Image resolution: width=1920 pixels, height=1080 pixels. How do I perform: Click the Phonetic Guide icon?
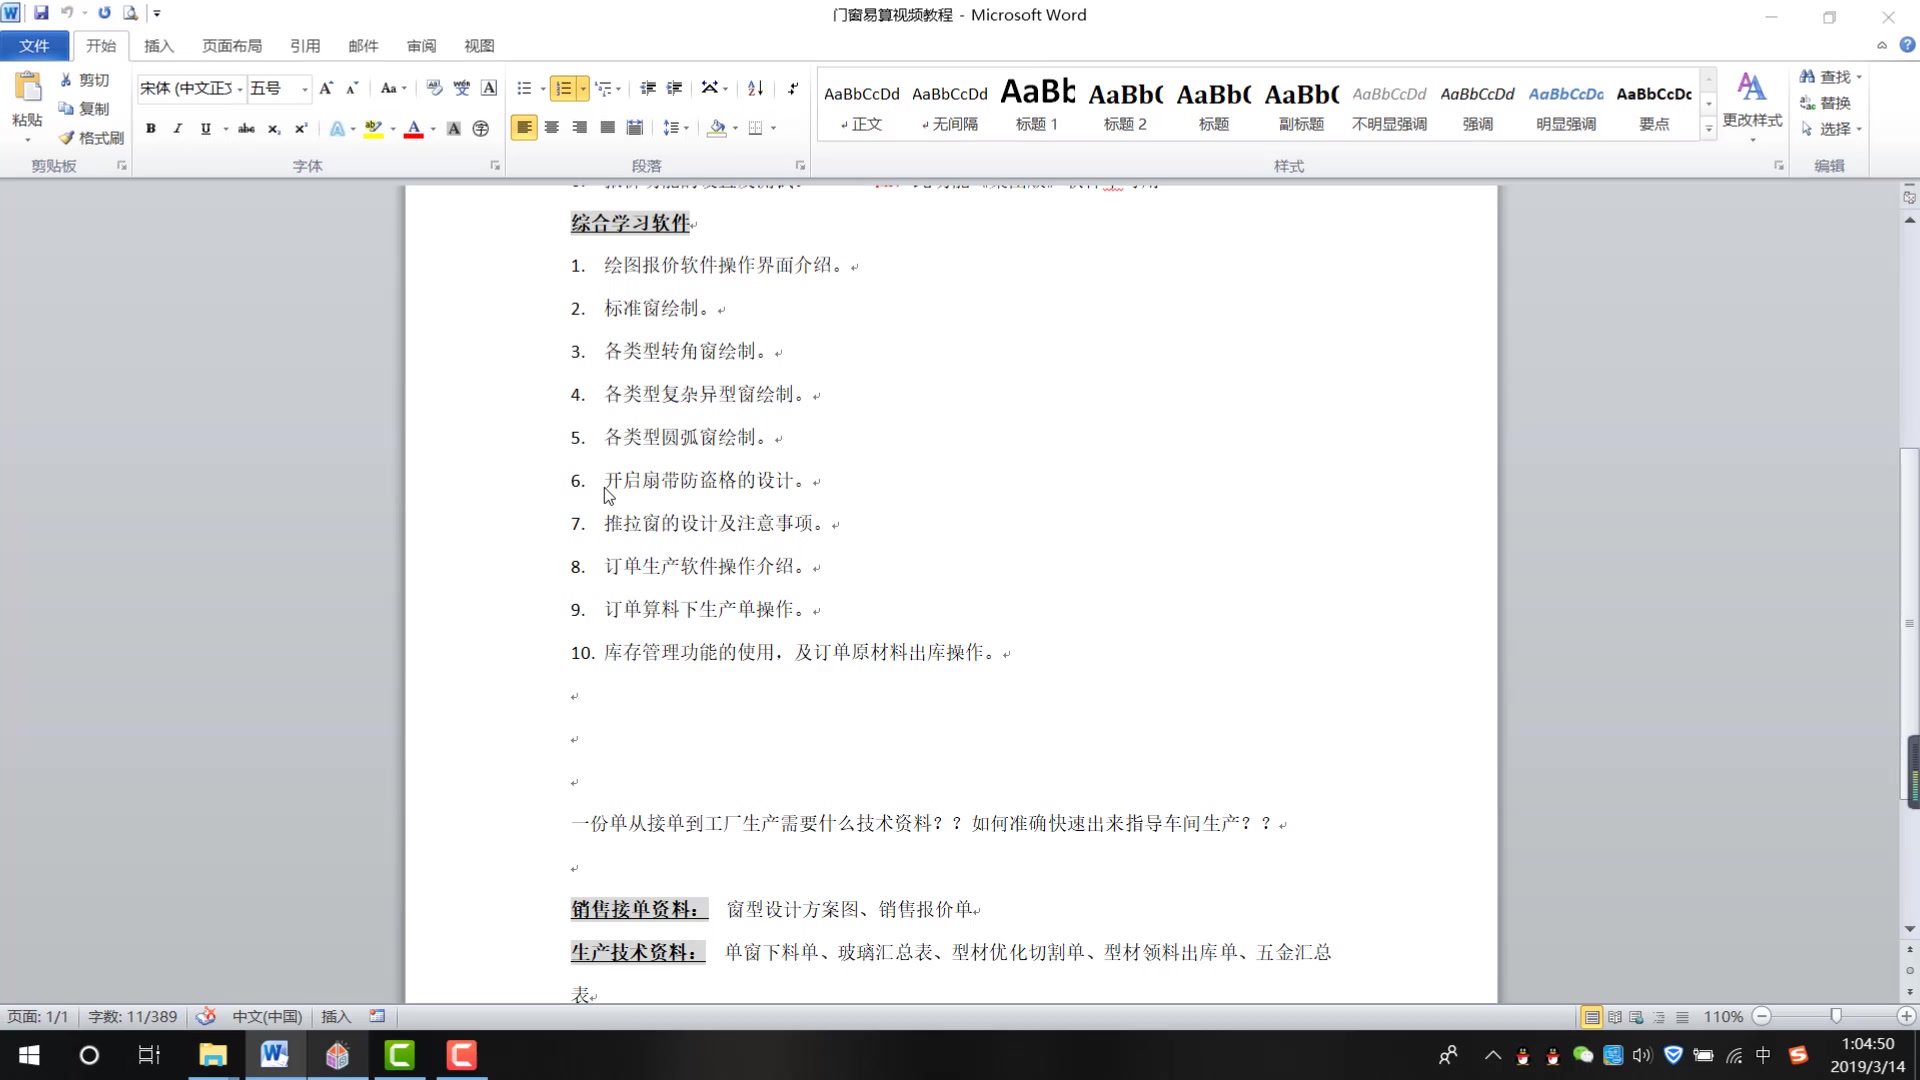point(461,88)
